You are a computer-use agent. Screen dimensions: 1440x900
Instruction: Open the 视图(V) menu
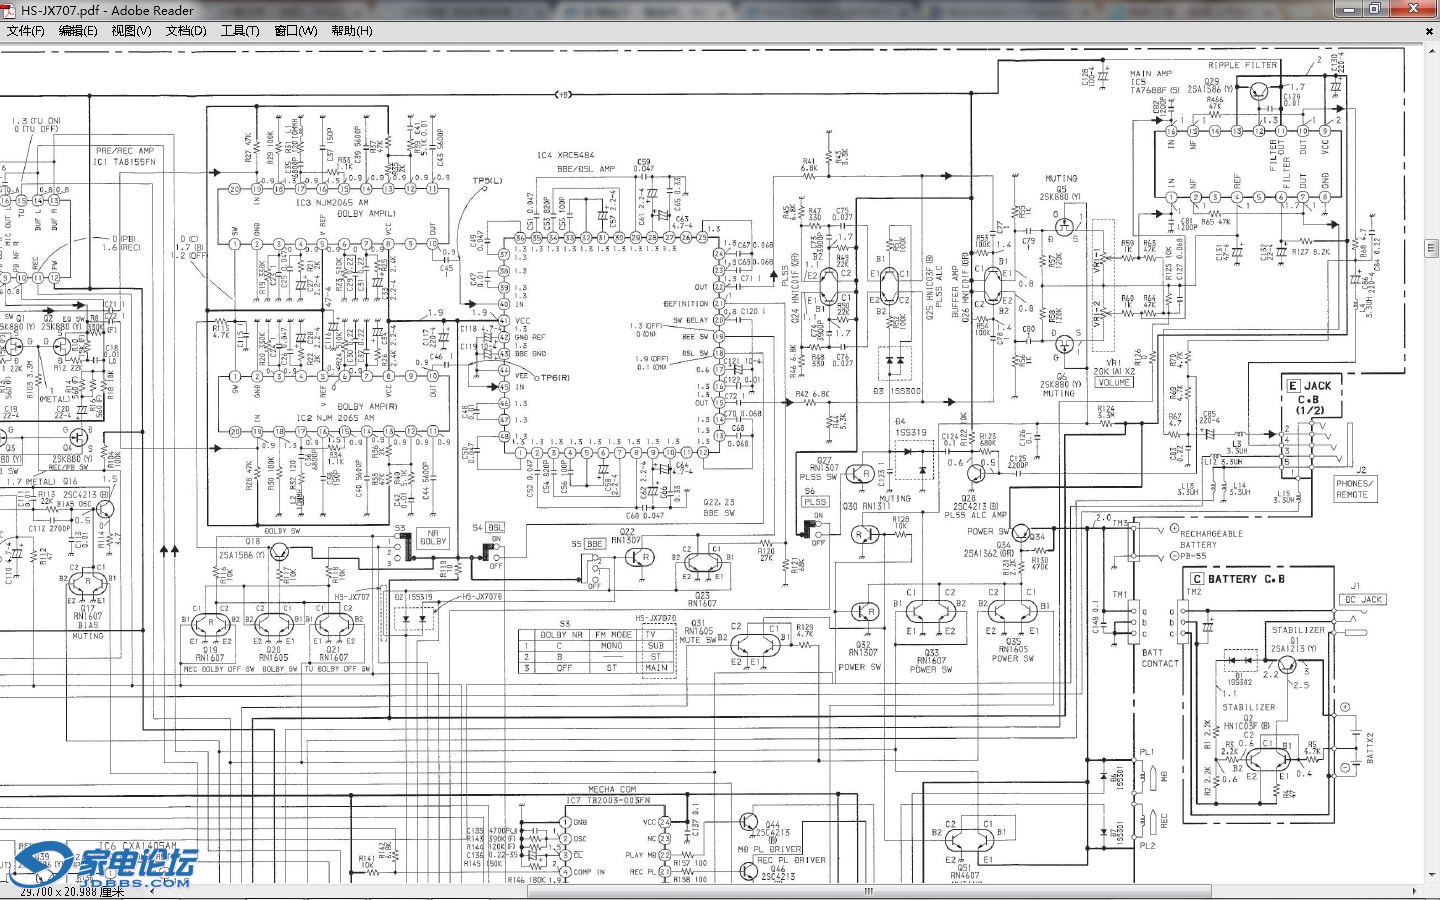[131, 31]
